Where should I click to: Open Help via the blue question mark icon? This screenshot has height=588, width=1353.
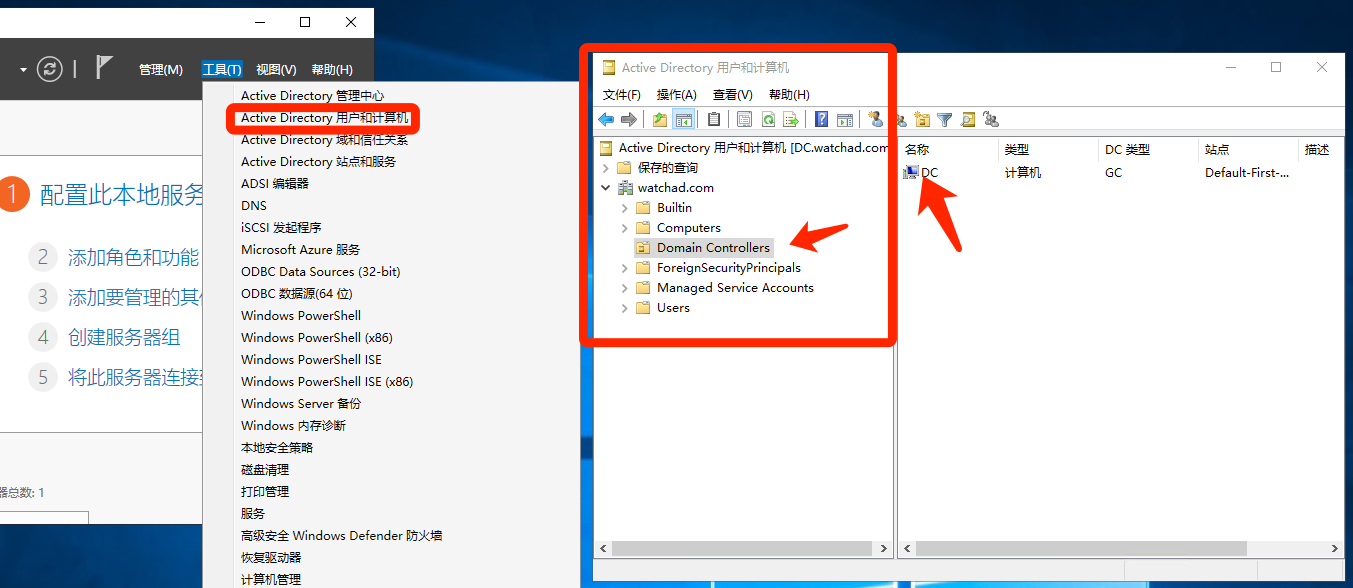(x=821, y=120)
